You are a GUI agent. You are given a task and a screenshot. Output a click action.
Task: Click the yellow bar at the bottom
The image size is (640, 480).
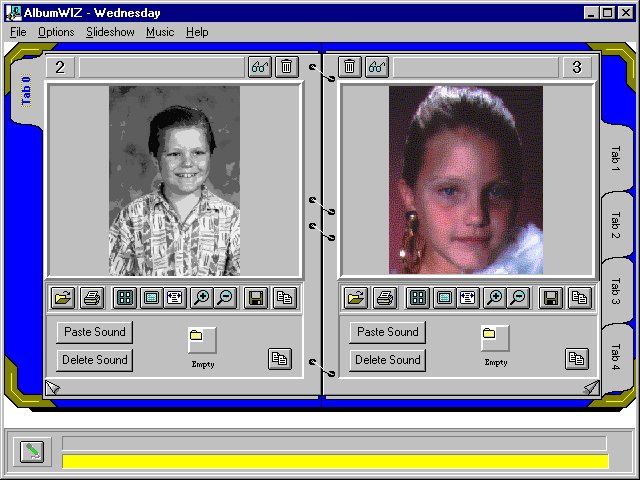click(335, 461)
